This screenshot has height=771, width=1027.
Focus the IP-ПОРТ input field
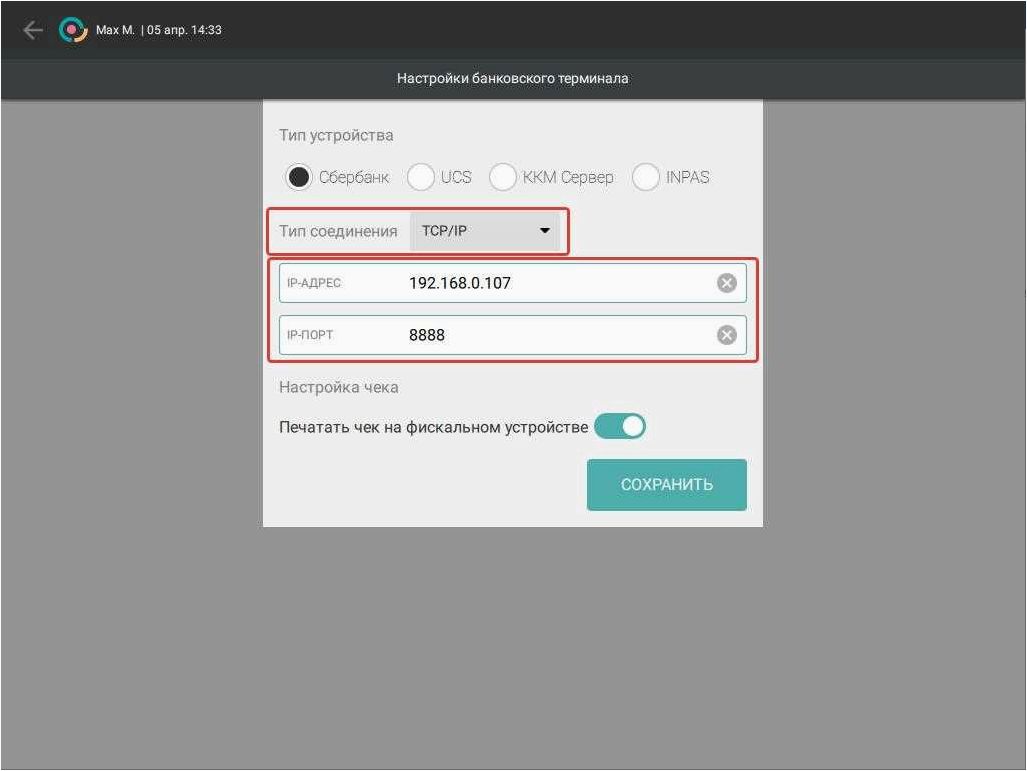click(513, 335)
